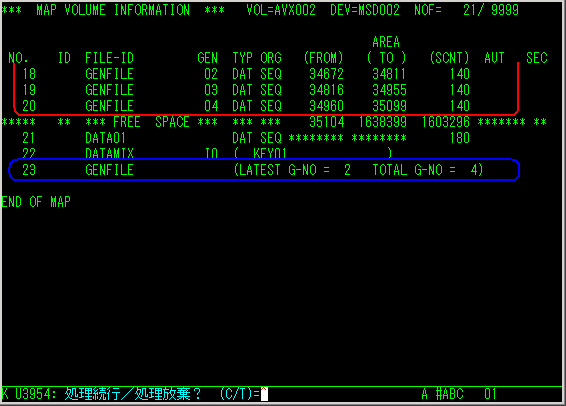
Task: Click KEY01 in the DATAMIX row
Action: click(x=270, y=153)
